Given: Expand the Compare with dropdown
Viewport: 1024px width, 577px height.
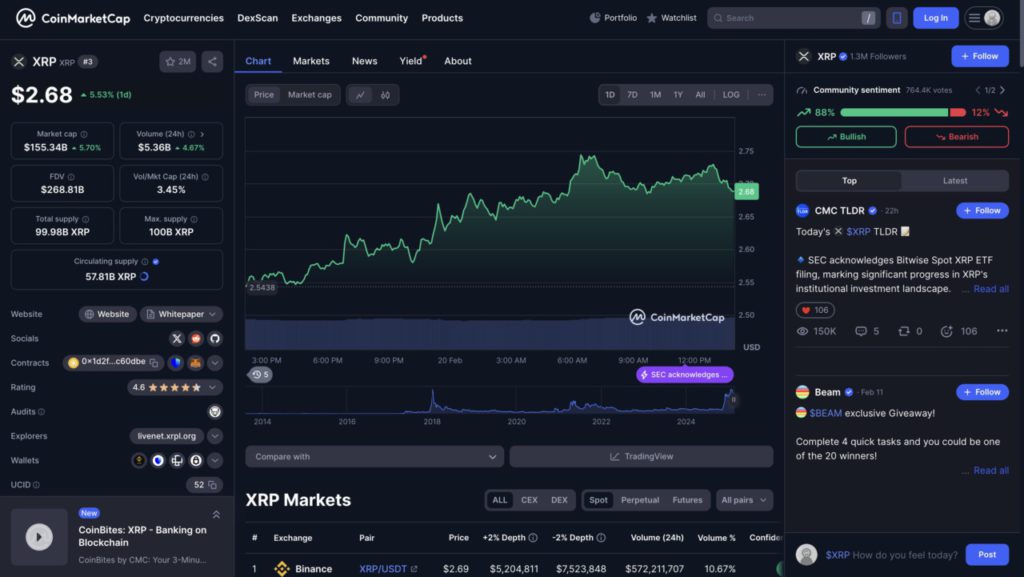Looking at the screenshot, I should tap(374, 455).
